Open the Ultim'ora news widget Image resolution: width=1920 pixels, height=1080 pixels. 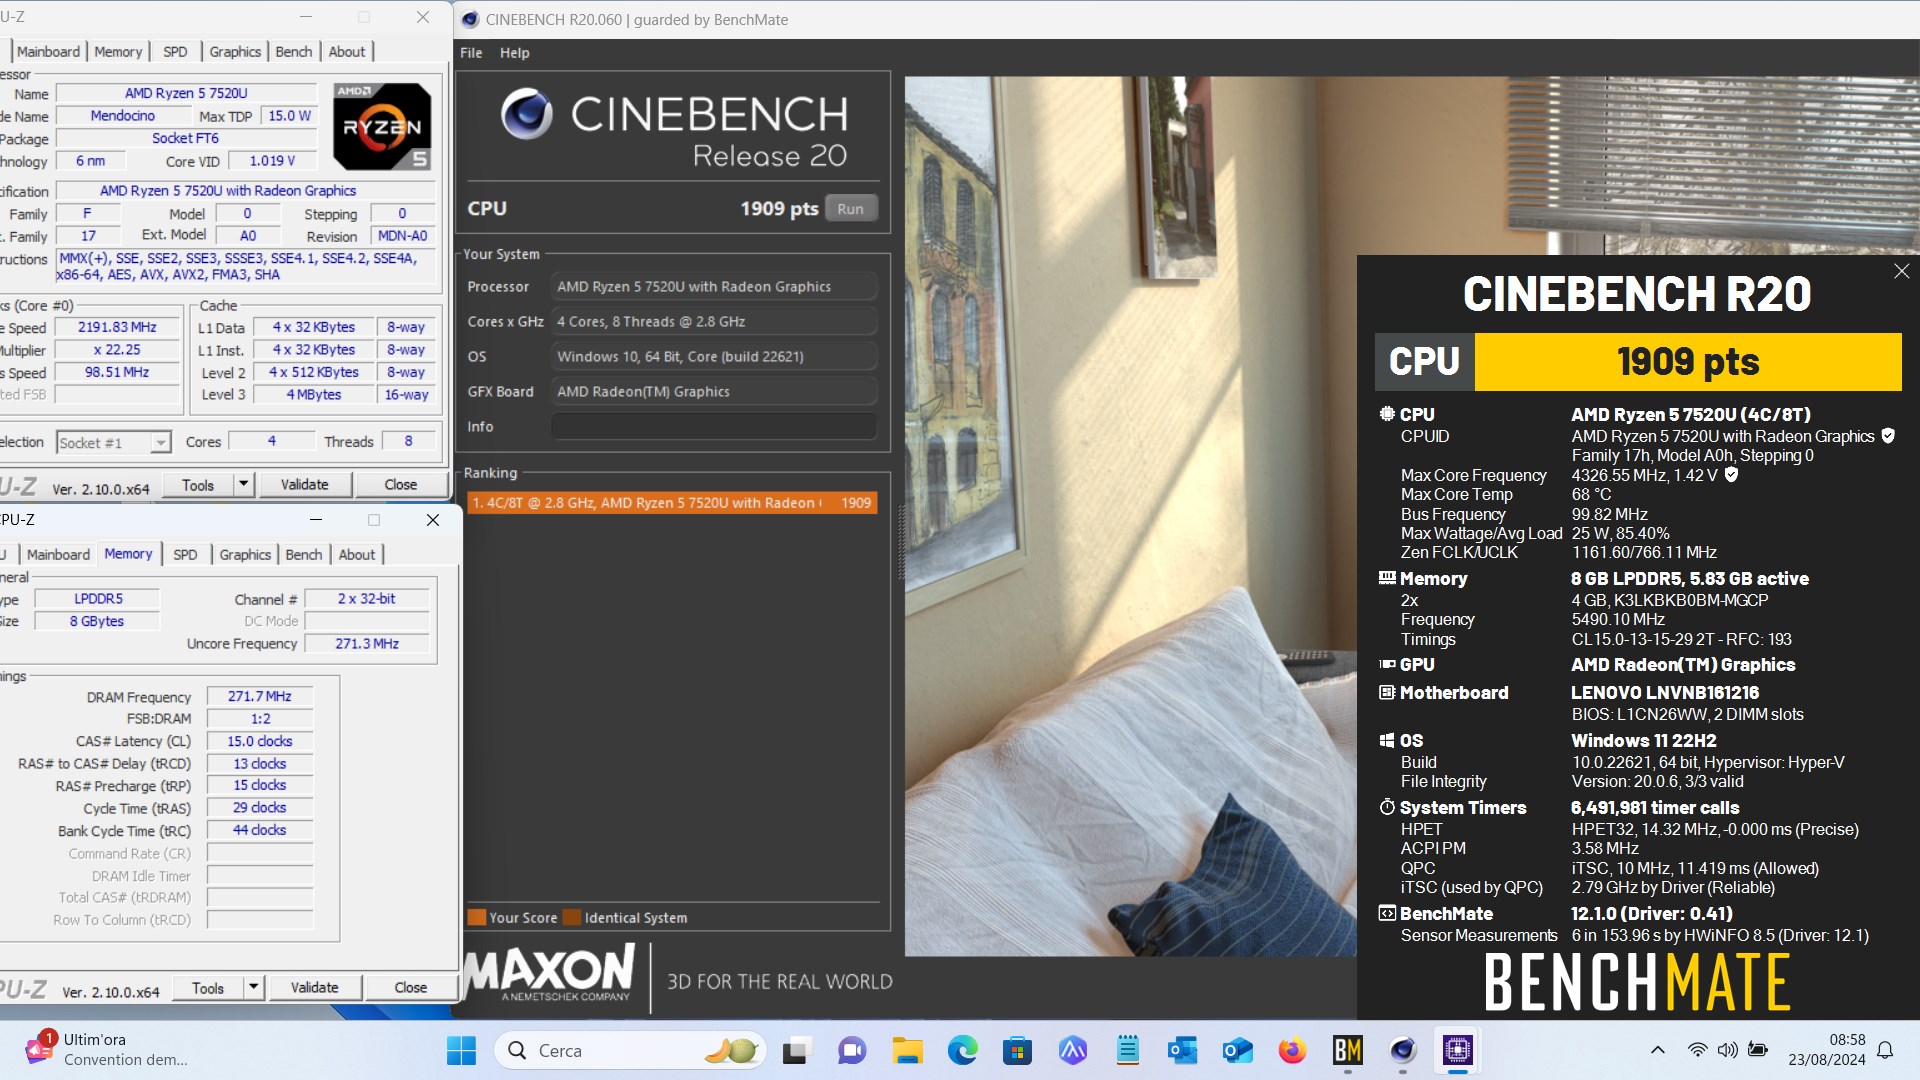105,1050
